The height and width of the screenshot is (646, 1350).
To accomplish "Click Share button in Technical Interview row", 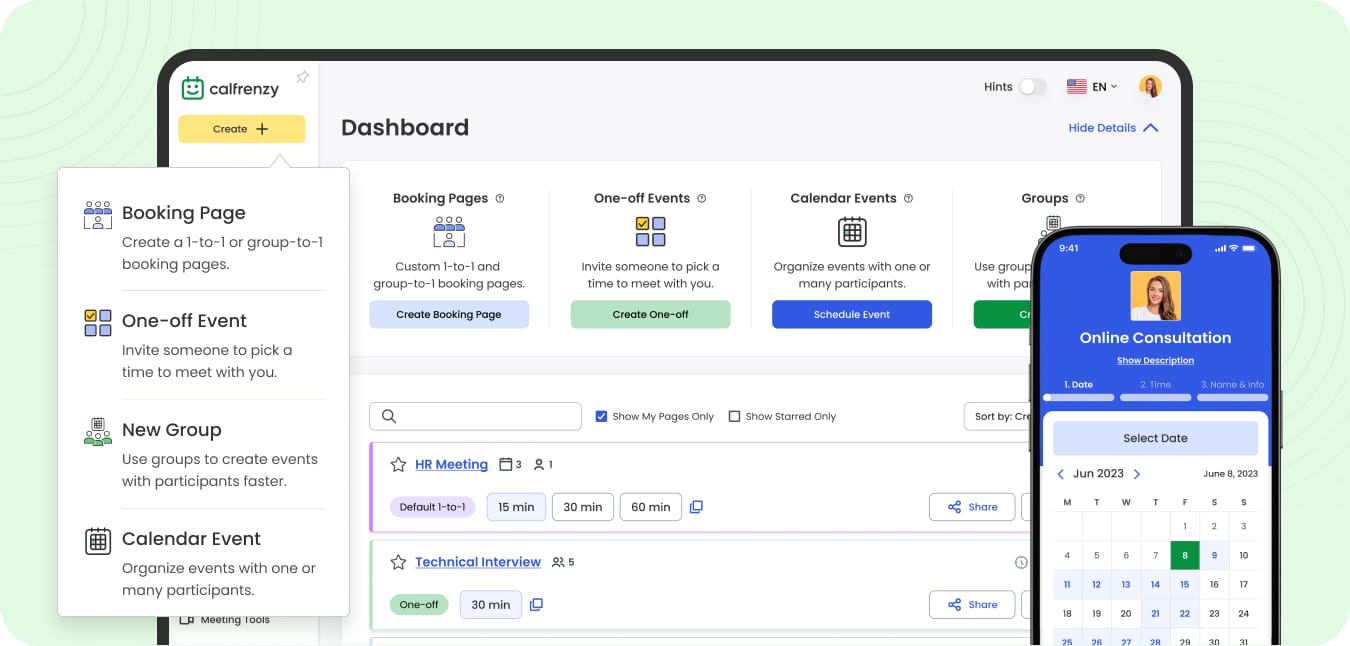I will pos(972,604).
